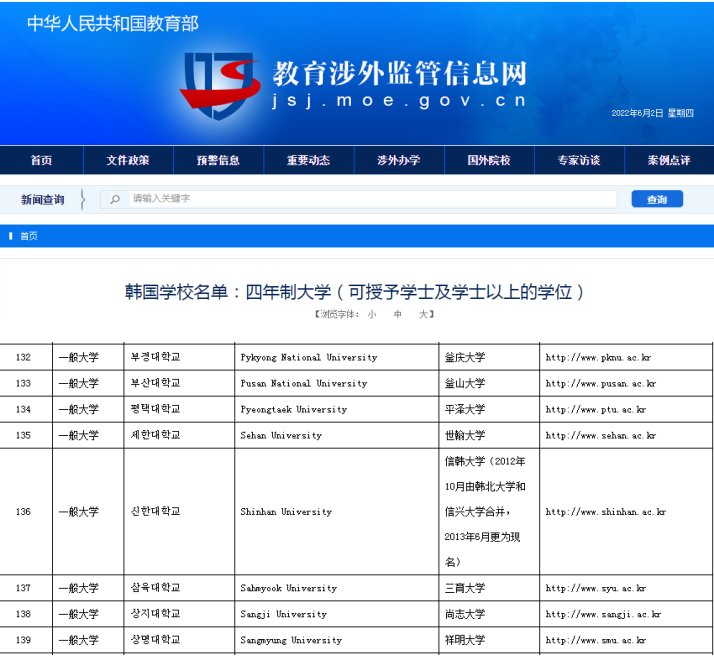Click the 中华人民共和国教育部 header text

point(112,24)
